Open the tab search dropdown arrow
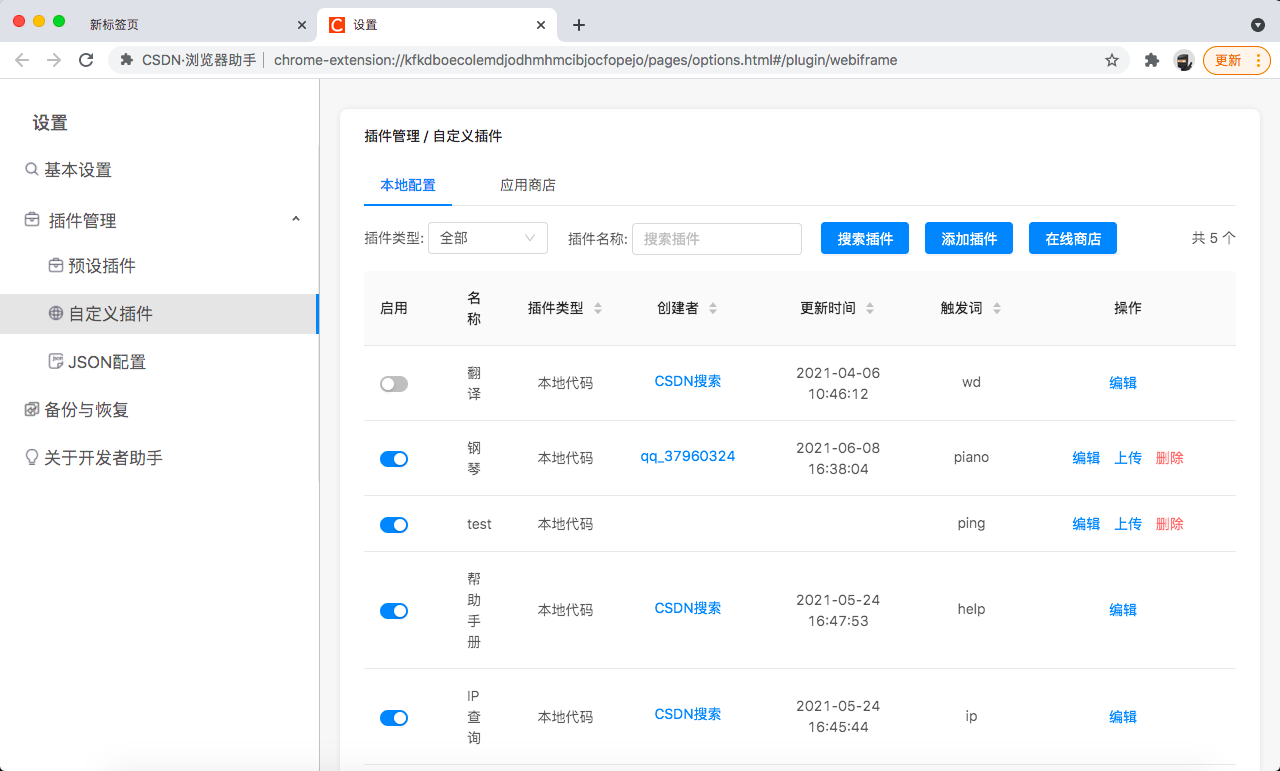The height and width of the screenshot is (771, 1280). 1258,25
